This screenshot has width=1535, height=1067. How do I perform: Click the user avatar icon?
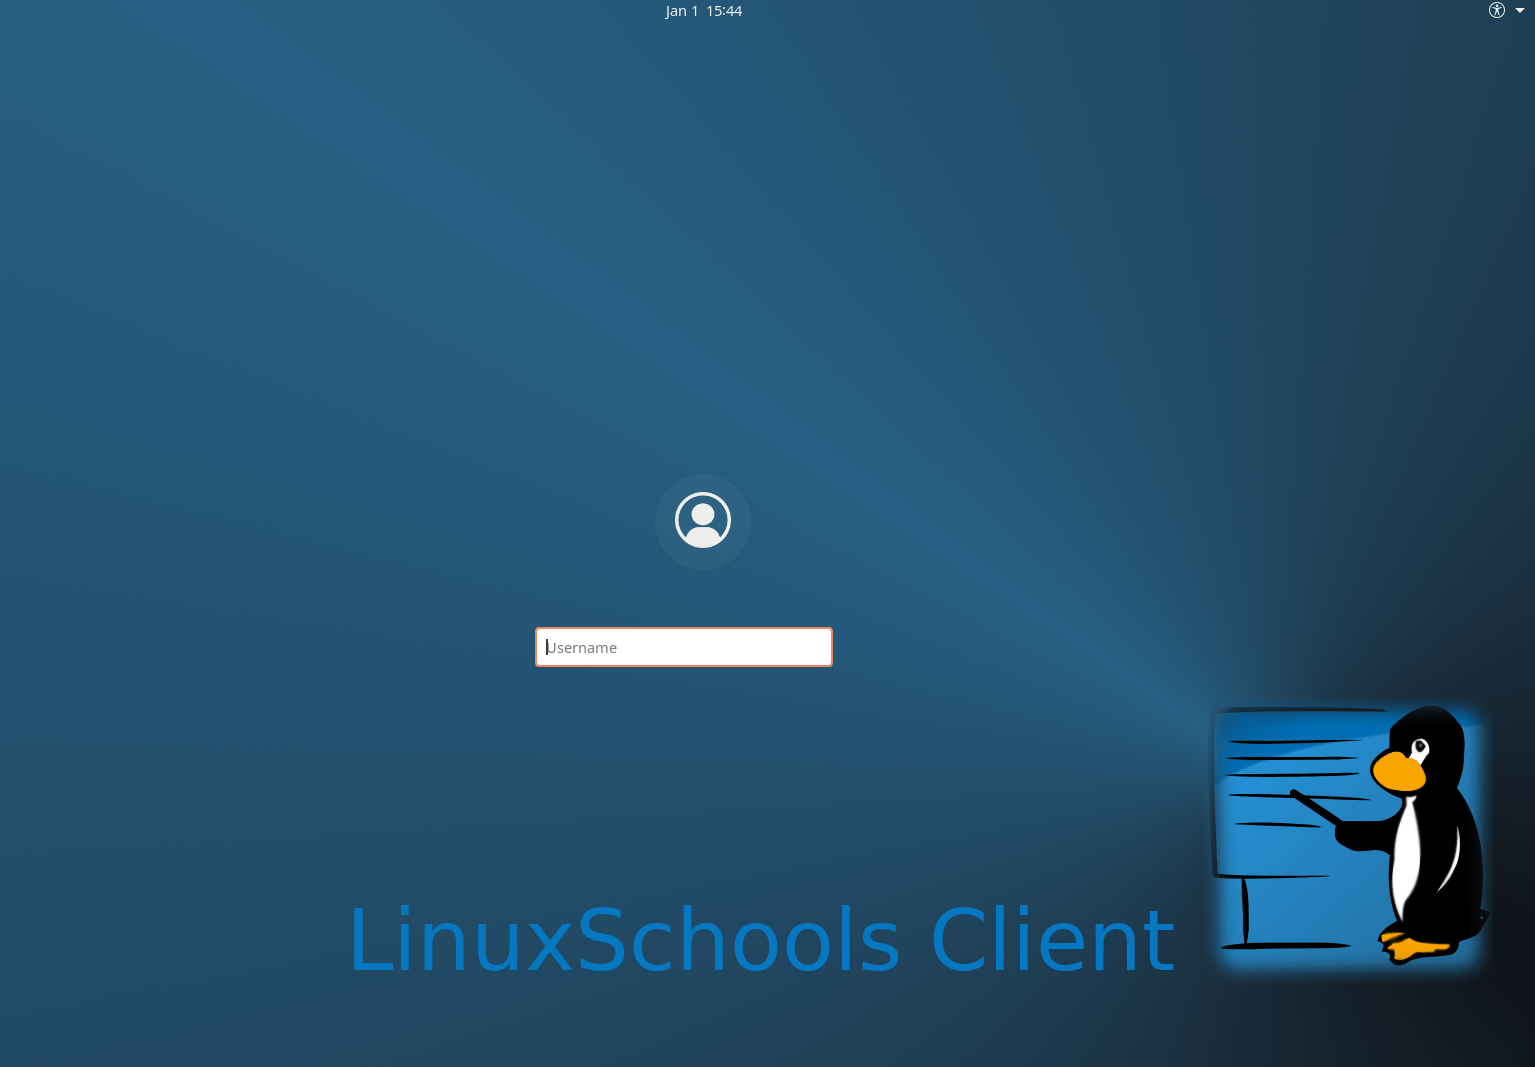703,521
